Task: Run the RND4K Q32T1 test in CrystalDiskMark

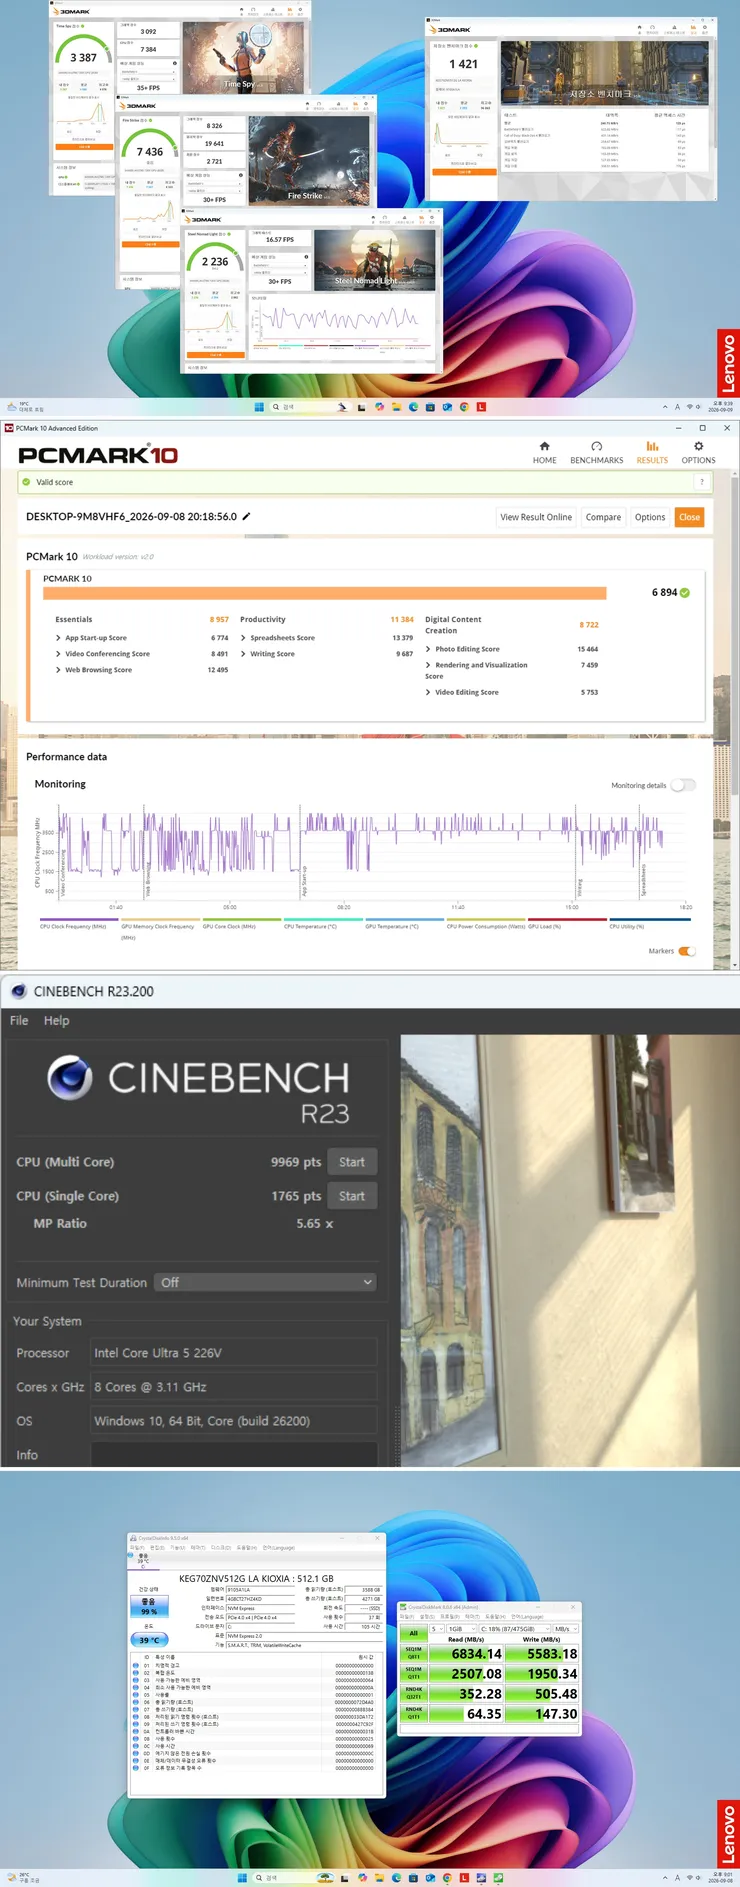Action: point(414,1694)
